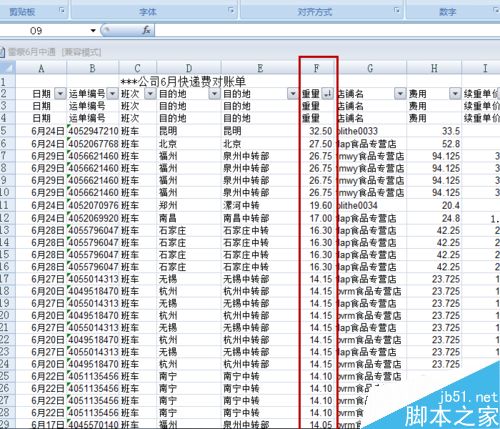
Task: Open the Clipboard group dialog launcher
Action: (62, 11)
